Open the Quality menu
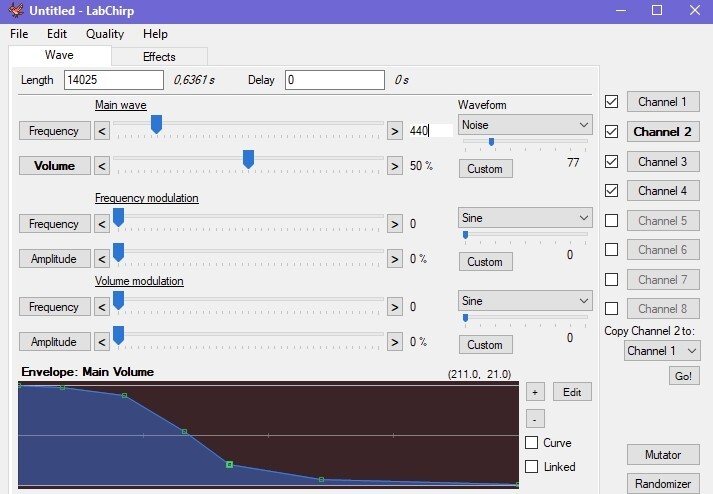 point(105,34)
